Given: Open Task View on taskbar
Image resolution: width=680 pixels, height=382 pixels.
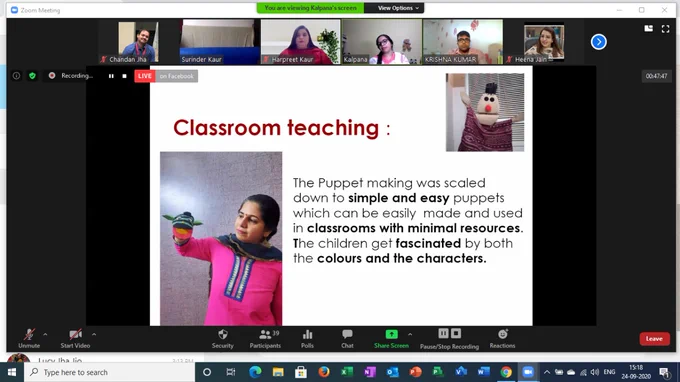Looking at the screenshot, I should (x=231, y=372).
